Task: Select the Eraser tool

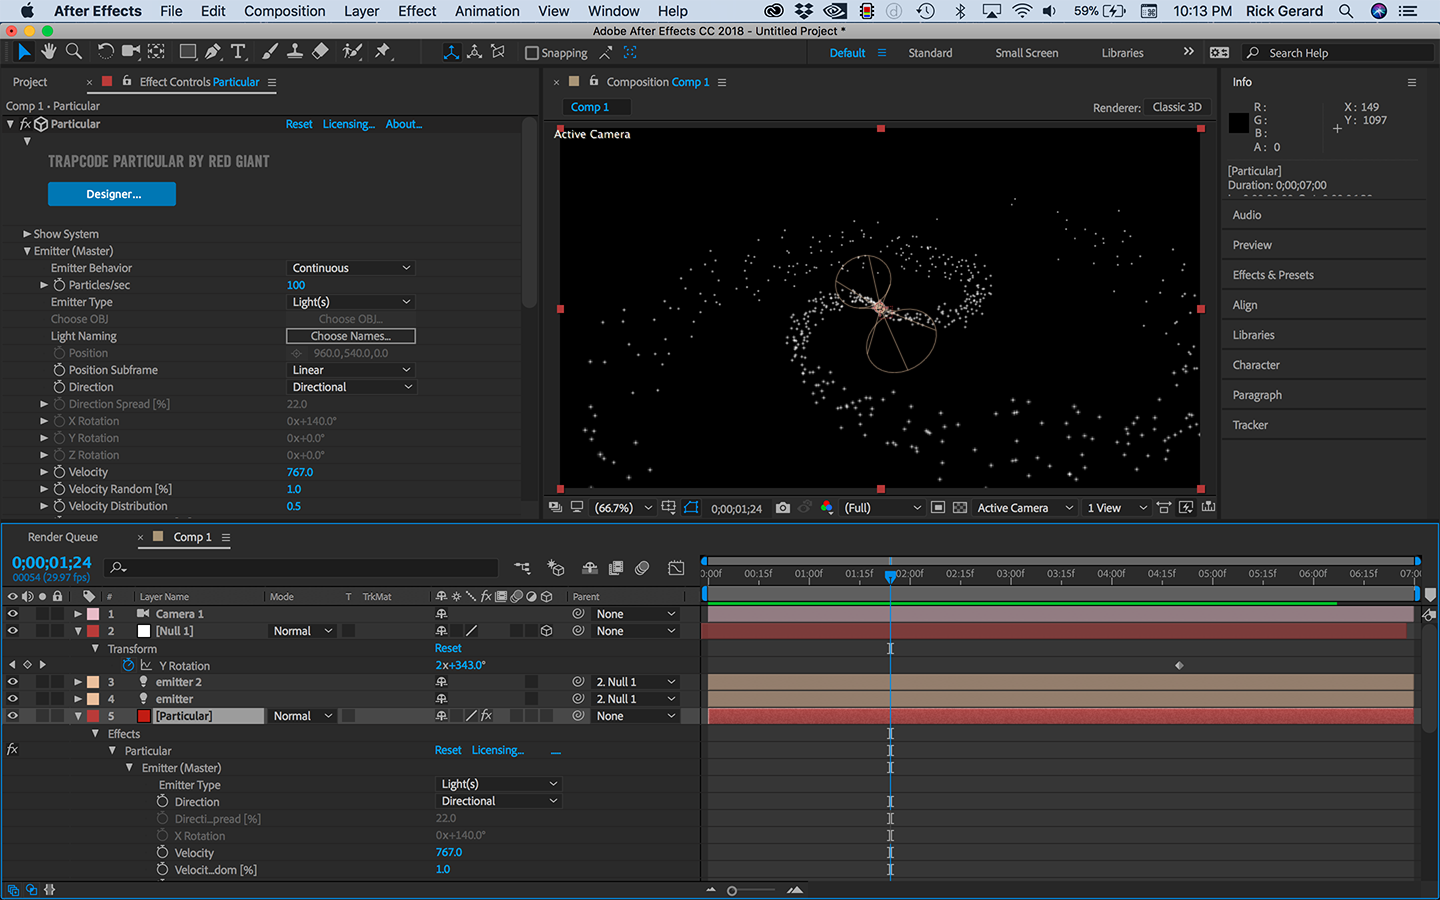Action: [320, 52]
